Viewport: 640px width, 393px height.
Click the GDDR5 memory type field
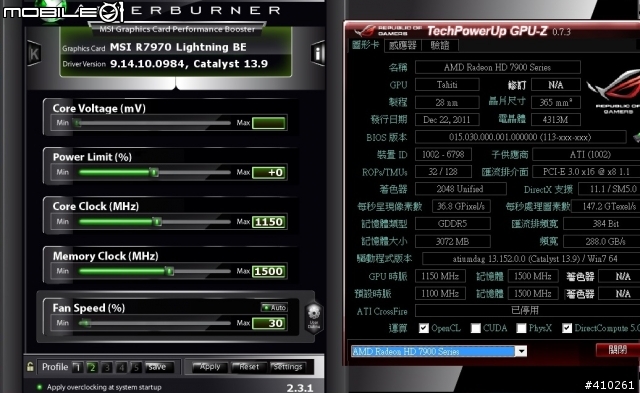452,224
